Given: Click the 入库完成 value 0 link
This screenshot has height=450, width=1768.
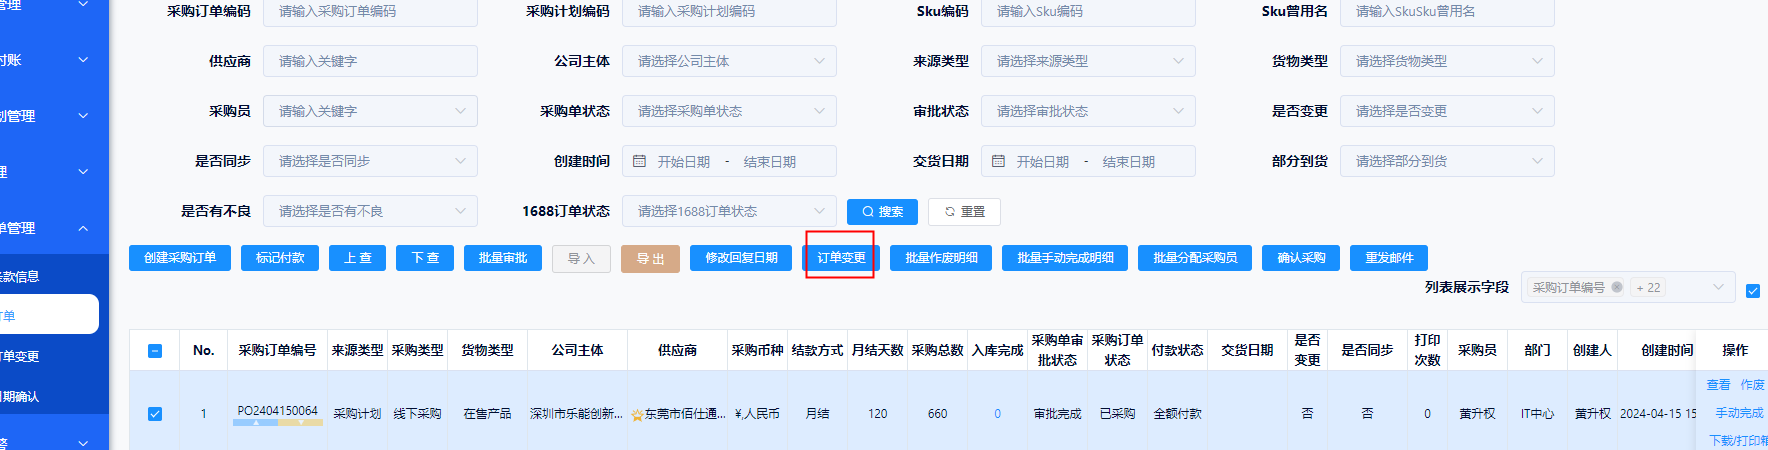Looking at the screenshot, I should tap(997, 414).
